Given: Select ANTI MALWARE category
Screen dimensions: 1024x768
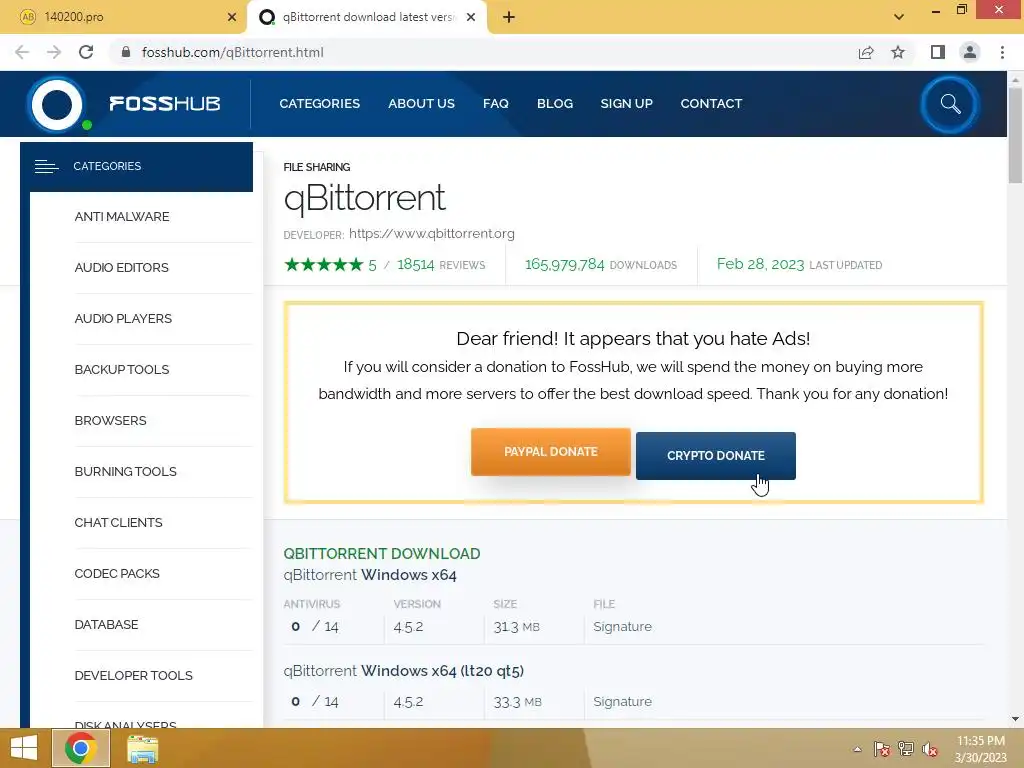Looking at the screenshot, I should [122, 216].
